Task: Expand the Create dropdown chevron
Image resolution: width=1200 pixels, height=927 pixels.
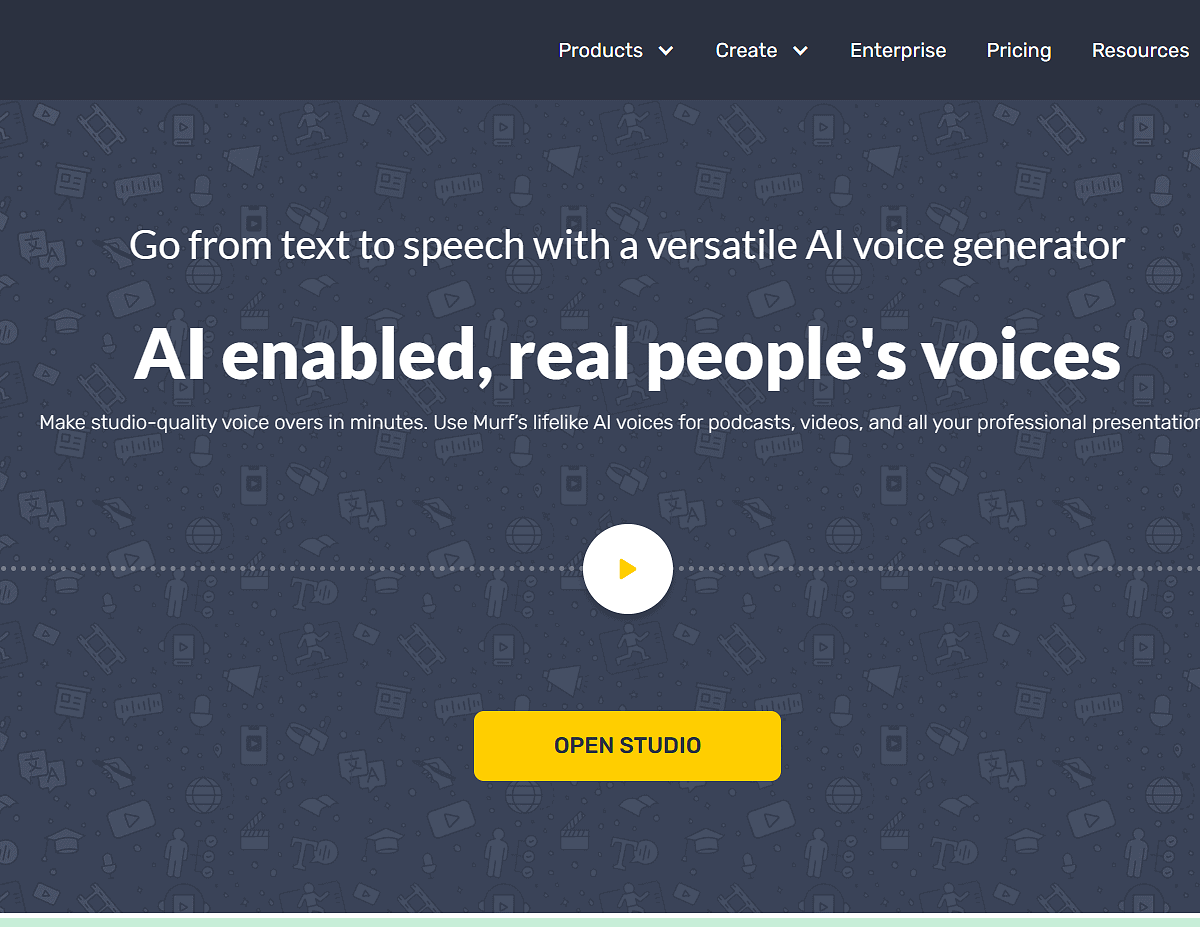Action: click(800, 50)
